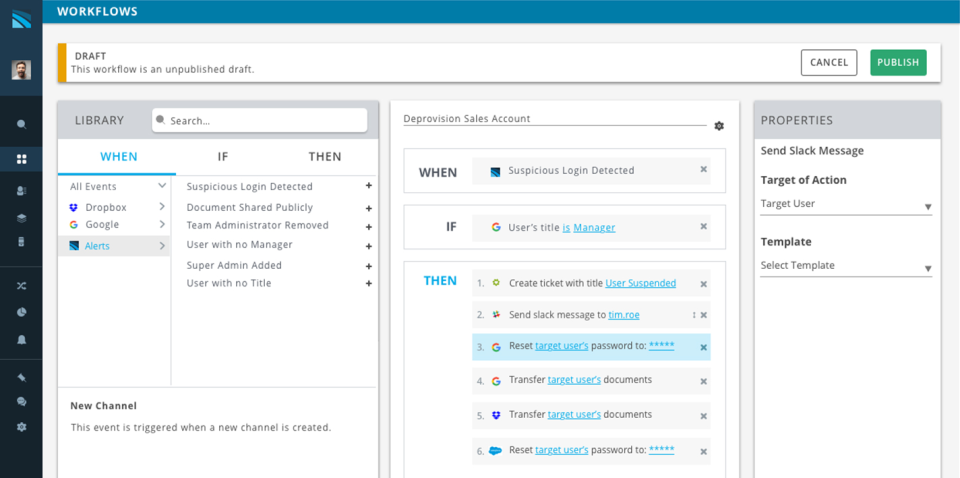
Task: Click target user's link in step 5
Action: (x=574, y=415)
